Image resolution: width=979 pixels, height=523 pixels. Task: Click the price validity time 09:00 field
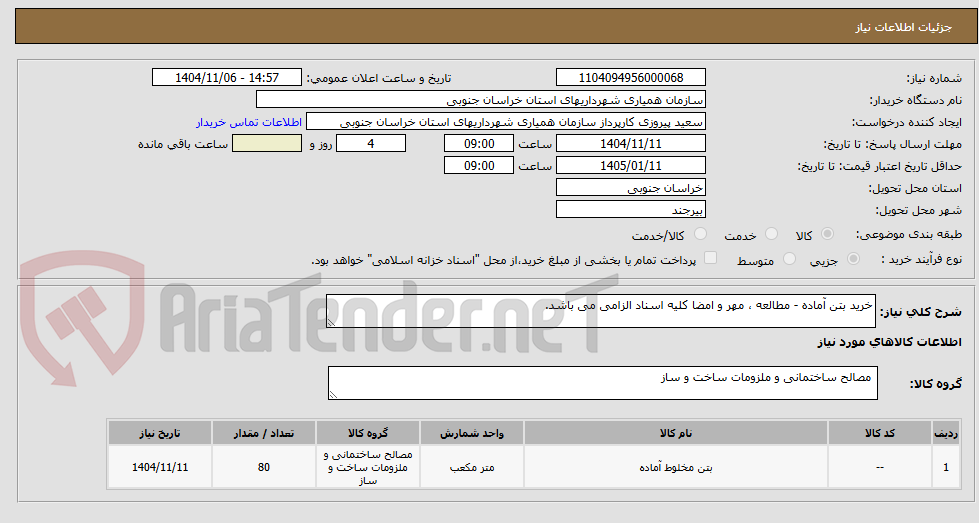[x=479, y=165]
